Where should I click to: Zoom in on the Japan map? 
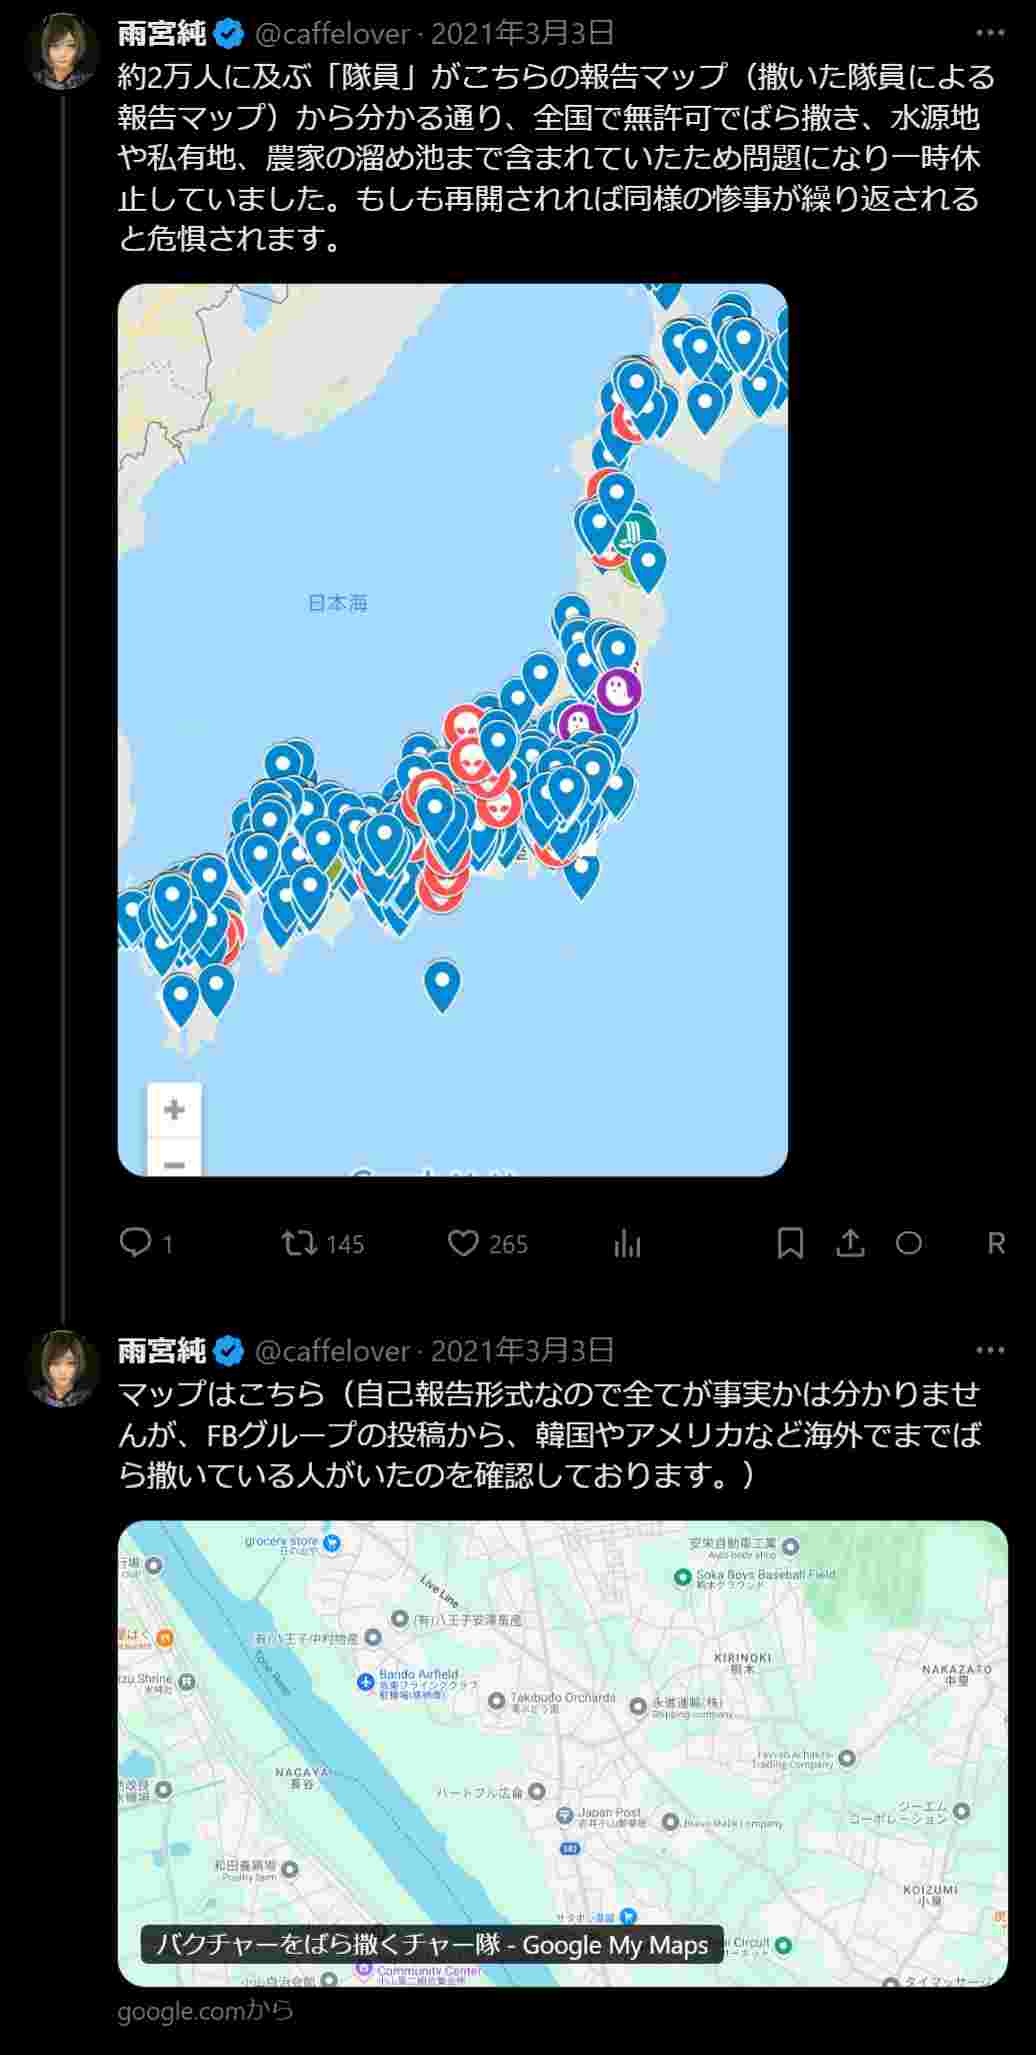[x=174, y=1109]
